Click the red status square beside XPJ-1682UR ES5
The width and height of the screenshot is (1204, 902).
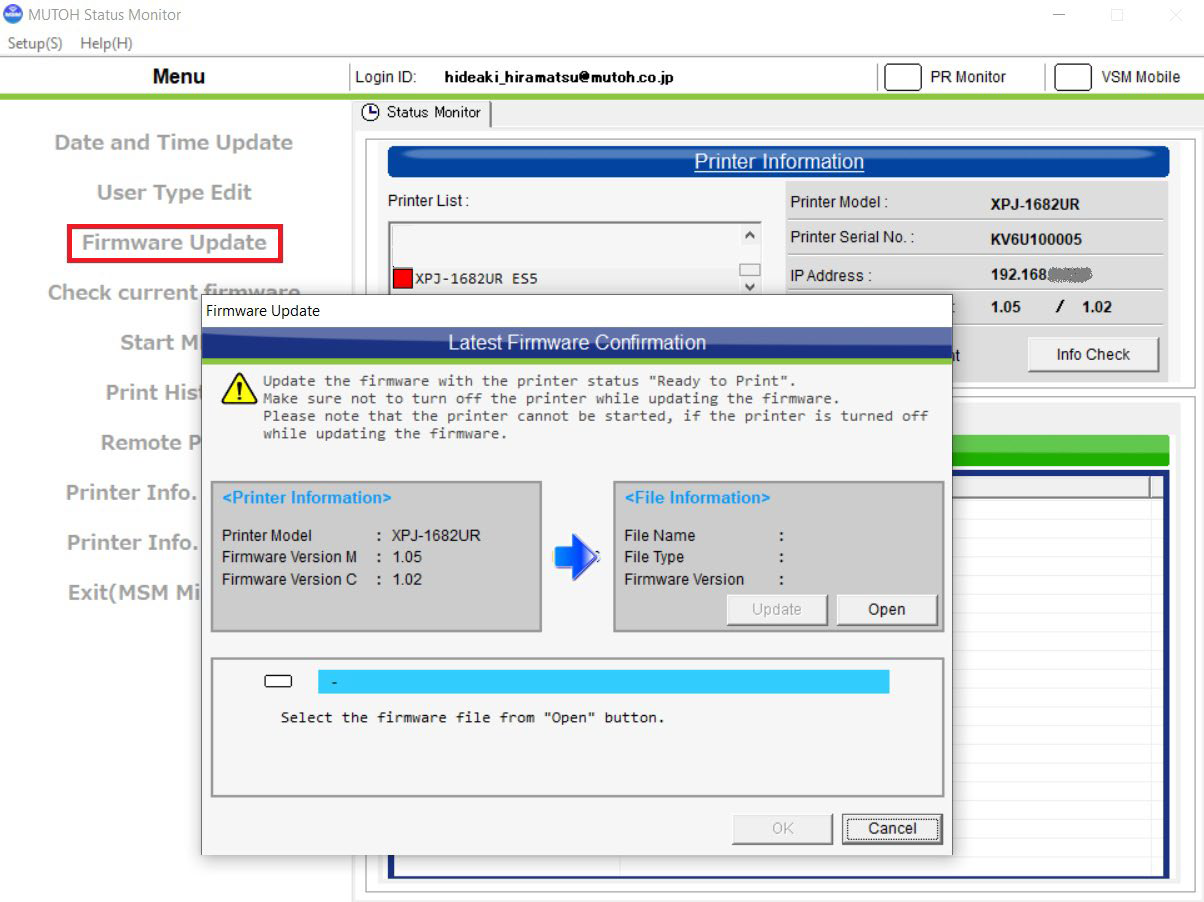(403, 278)
